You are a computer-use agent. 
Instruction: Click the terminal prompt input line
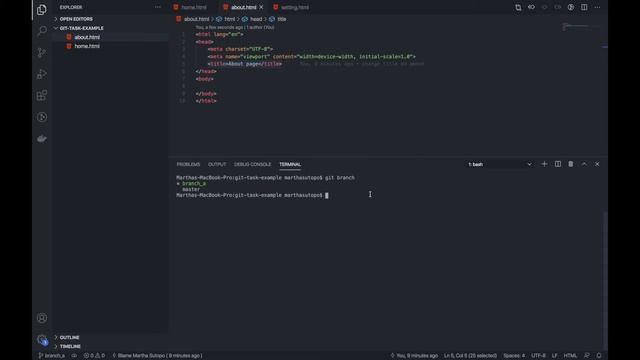251,195
